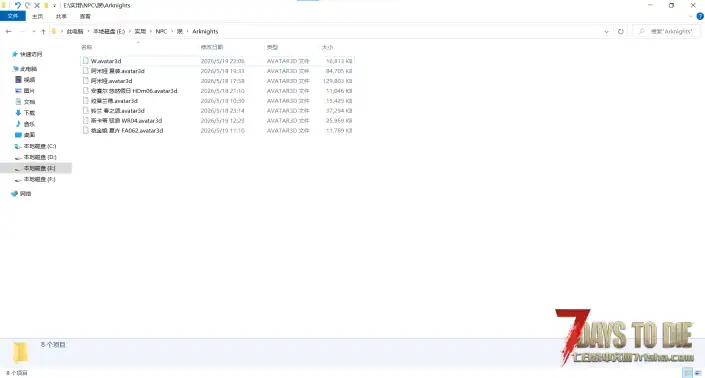Sort by the Name (名称) column header
The height and width of the screenshot is (378, 705).
coord(87,47)
